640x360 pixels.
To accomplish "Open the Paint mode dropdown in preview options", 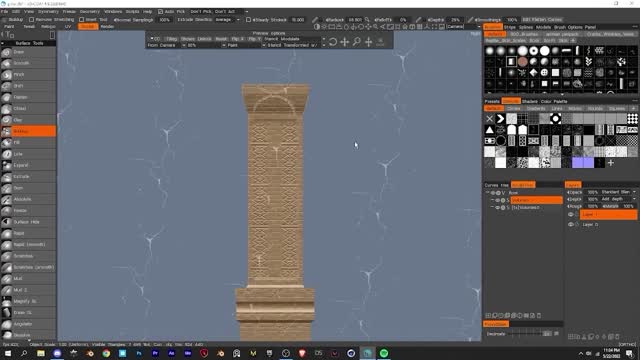I will point(247,45).
